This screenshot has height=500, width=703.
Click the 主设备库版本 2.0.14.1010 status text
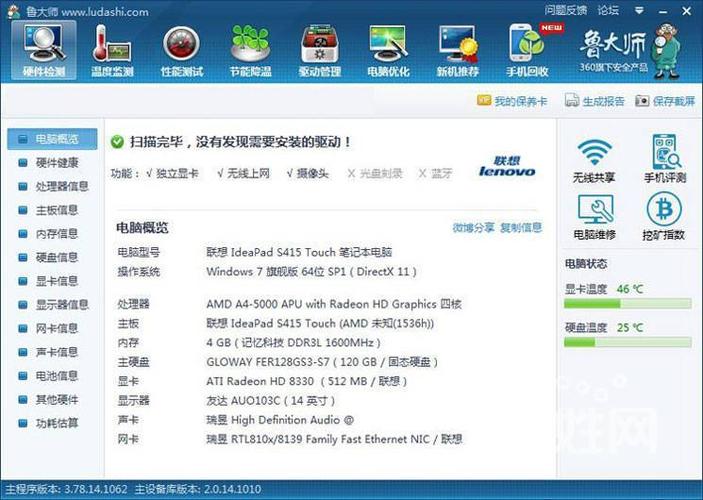pos(198,489)
